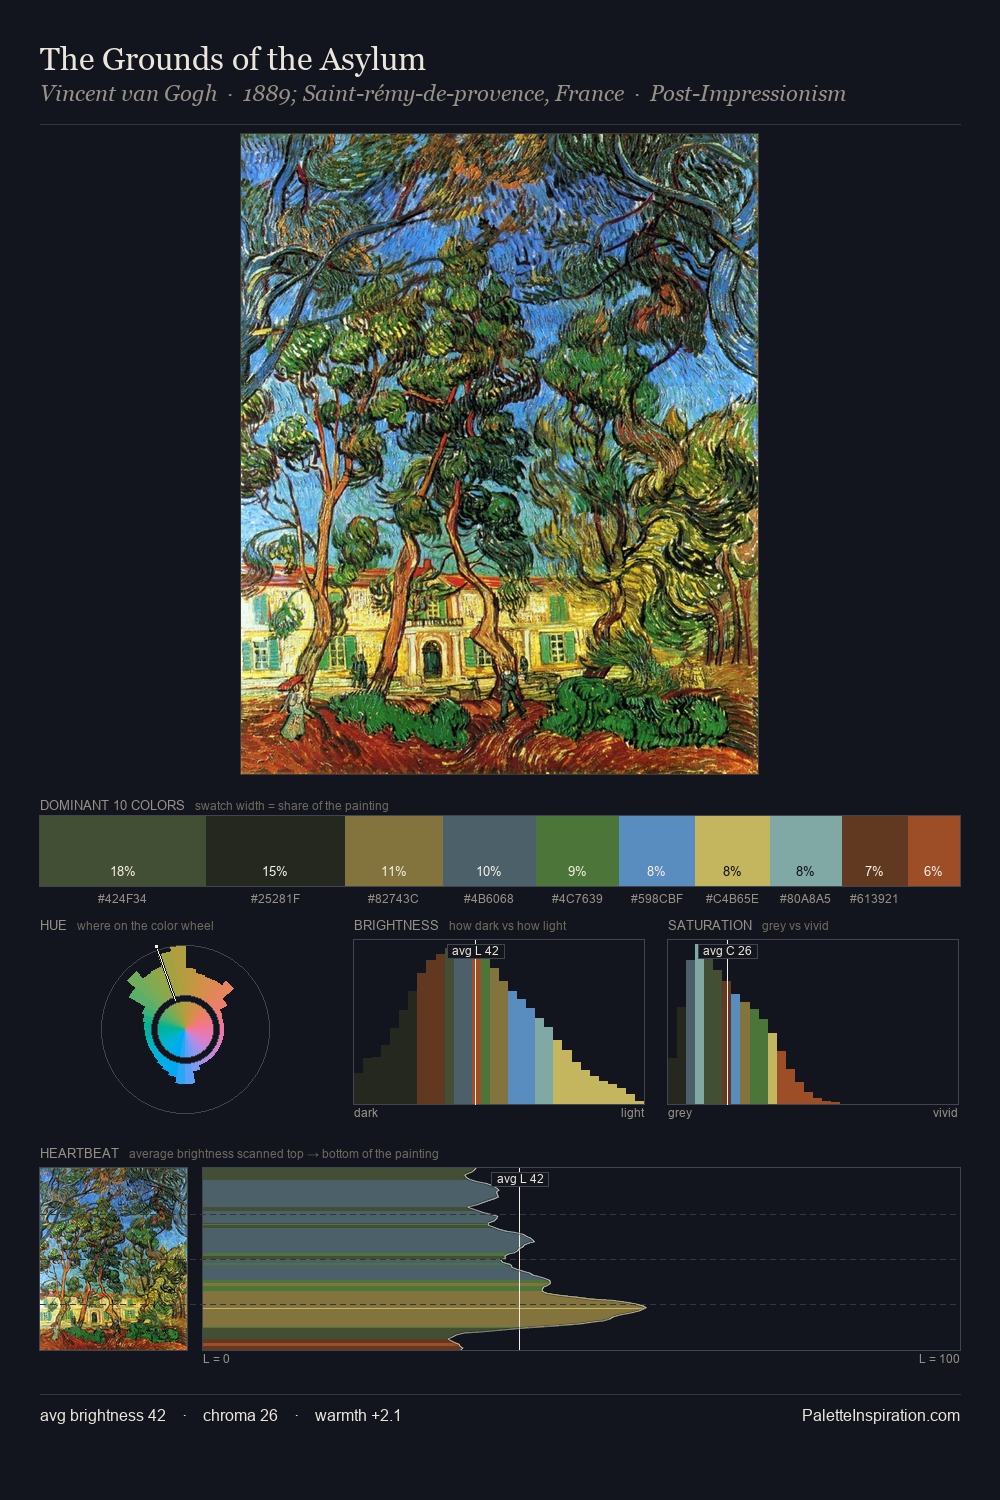Click the large painting image
Image resolution: width=1000 pixels, height=1500 pixels.
[499, 454]
